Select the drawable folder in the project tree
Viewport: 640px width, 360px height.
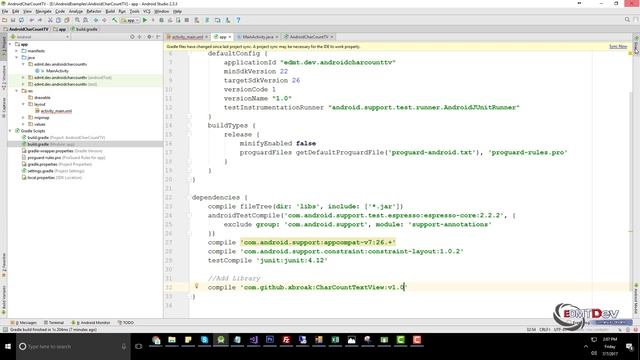42,98
